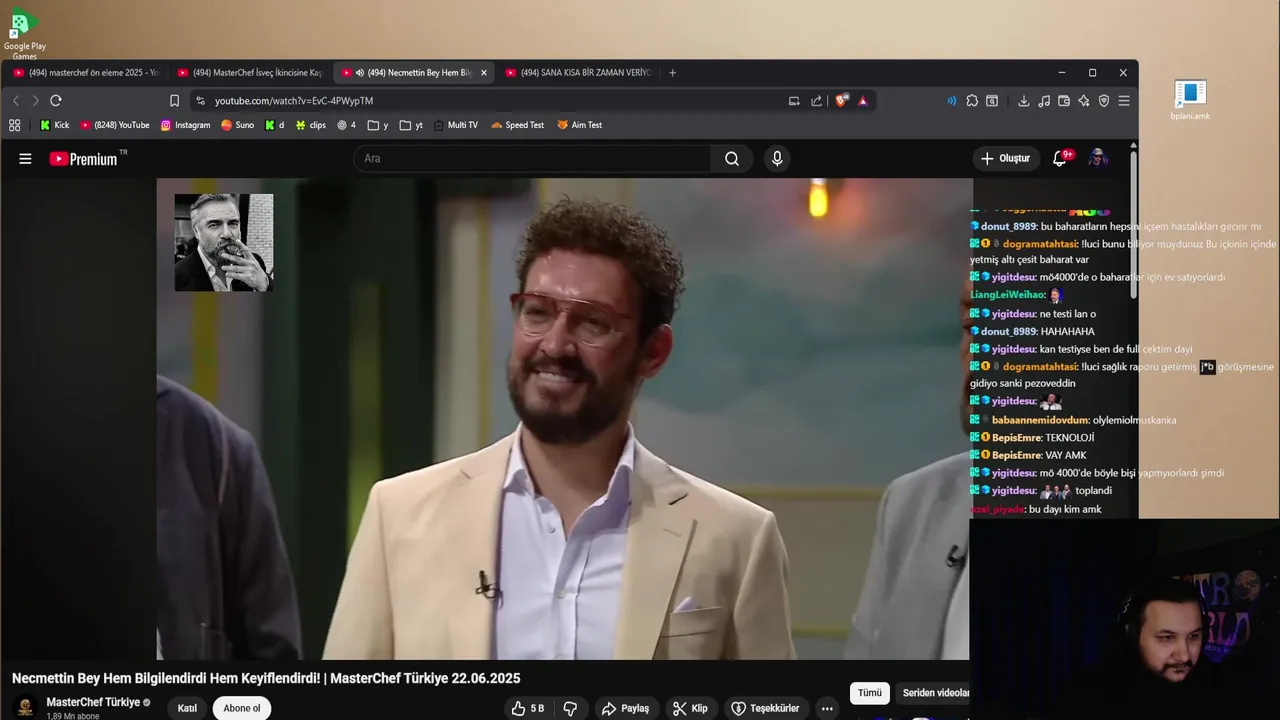This screenshot has height=720, width=1280.
Task: Select the Tümü filter chip
Action: [x=870, y=693]
